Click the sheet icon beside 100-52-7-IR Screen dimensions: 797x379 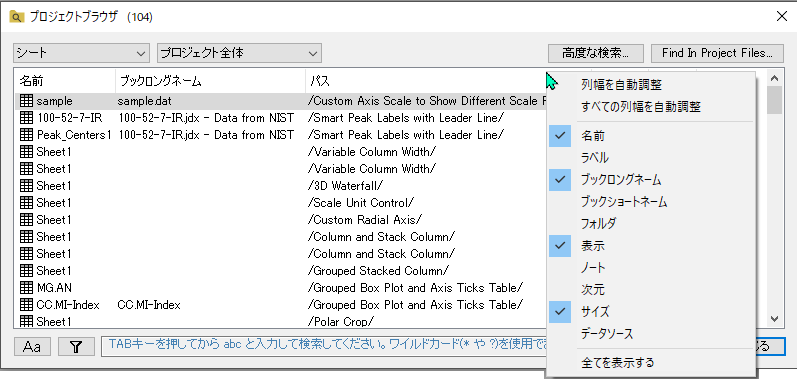pyautogui.click(x=26, y=118)
